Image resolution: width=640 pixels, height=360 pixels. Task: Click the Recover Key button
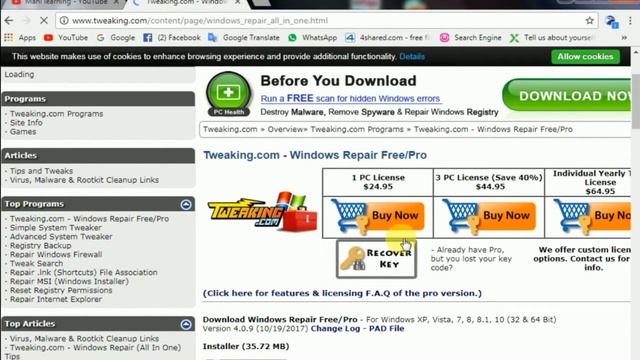tap(376, 259)
